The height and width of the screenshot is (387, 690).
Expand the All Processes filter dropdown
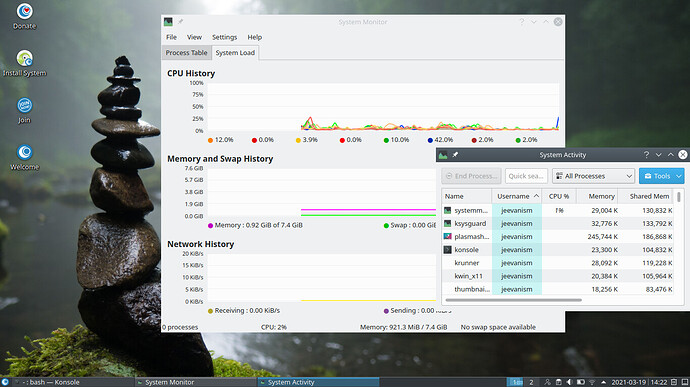point(593,176)
